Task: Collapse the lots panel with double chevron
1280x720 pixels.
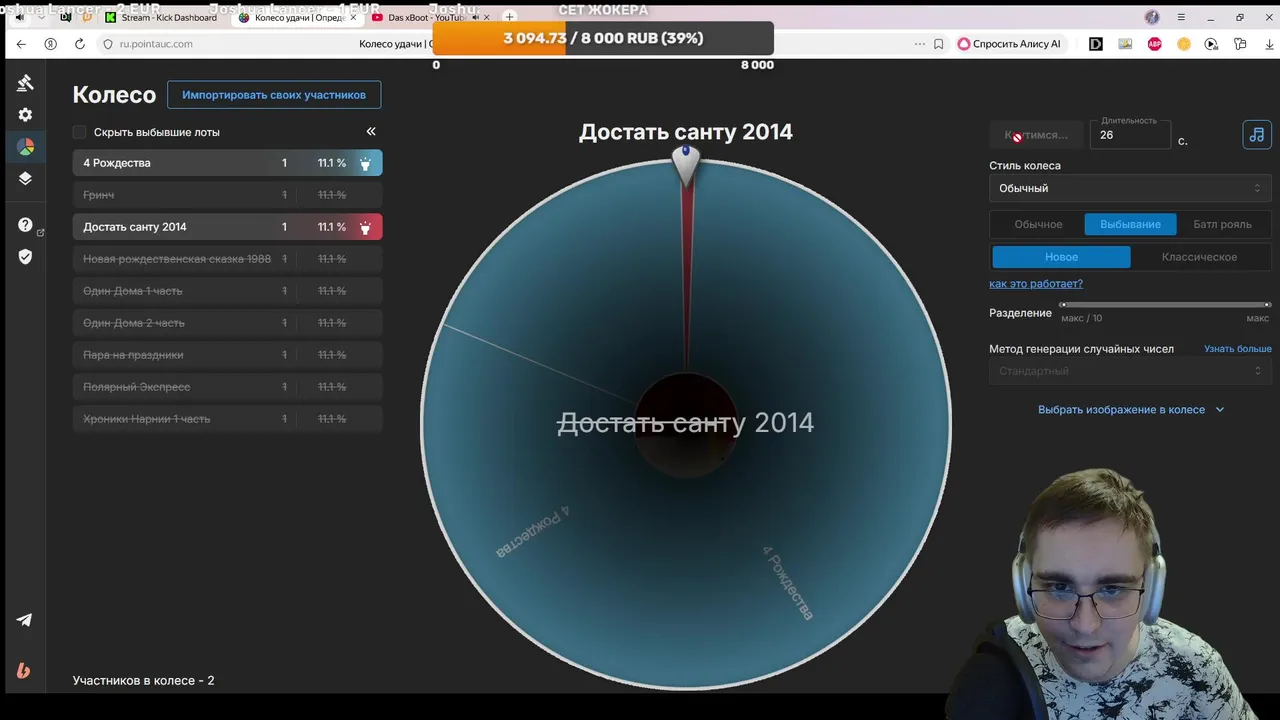Action: (x=371, y=132)
